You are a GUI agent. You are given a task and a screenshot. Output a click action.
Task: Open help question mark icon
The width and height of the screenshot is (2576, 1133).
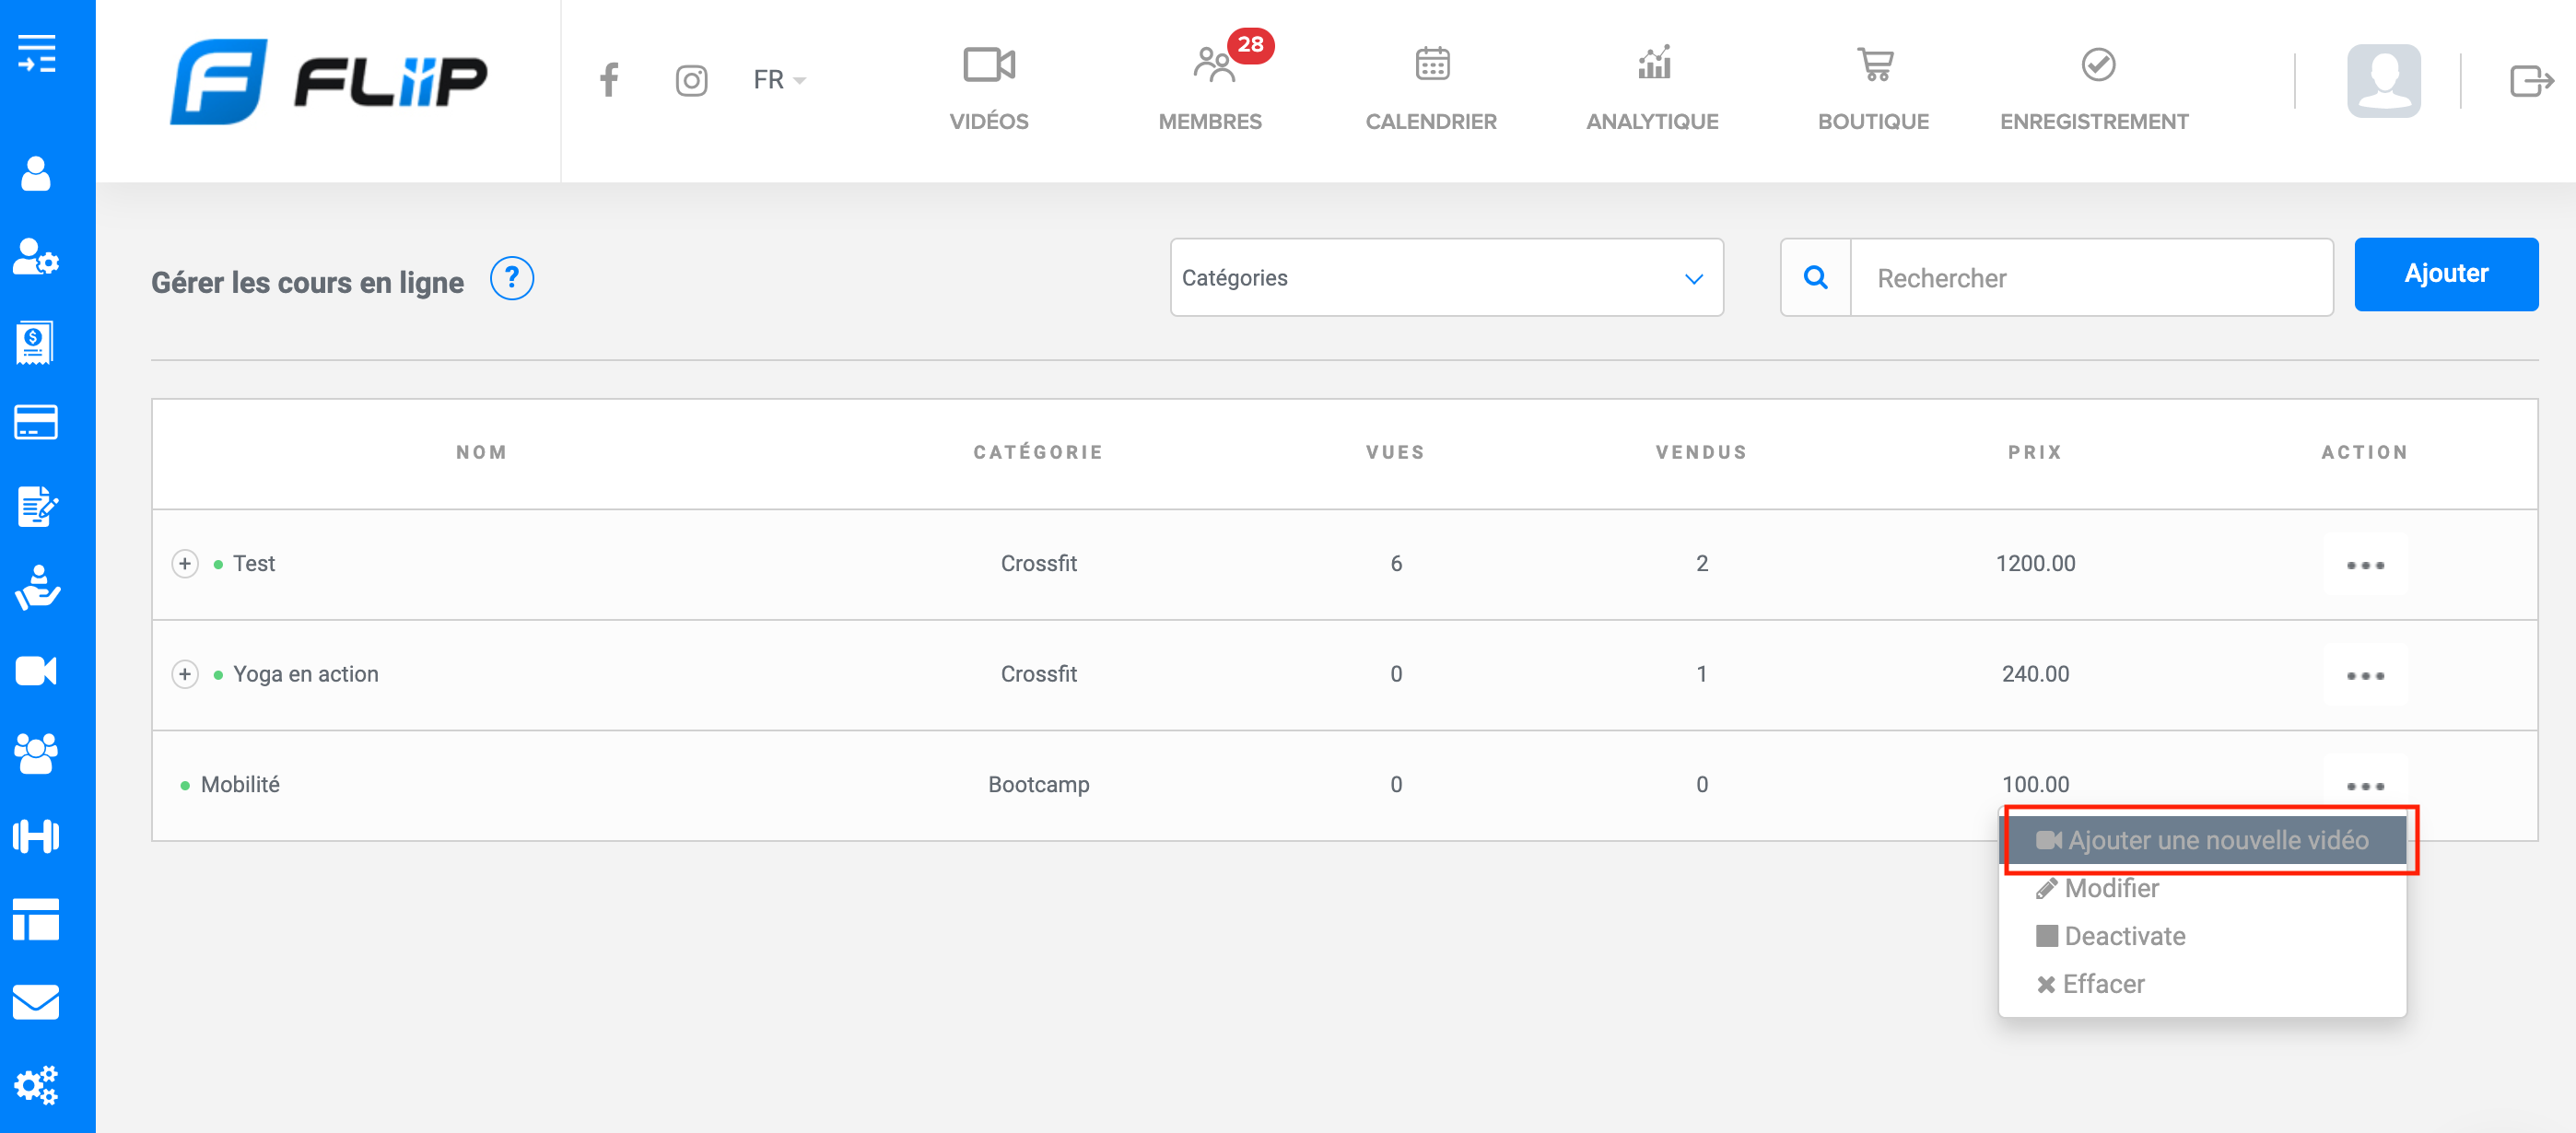pos(511,279)
